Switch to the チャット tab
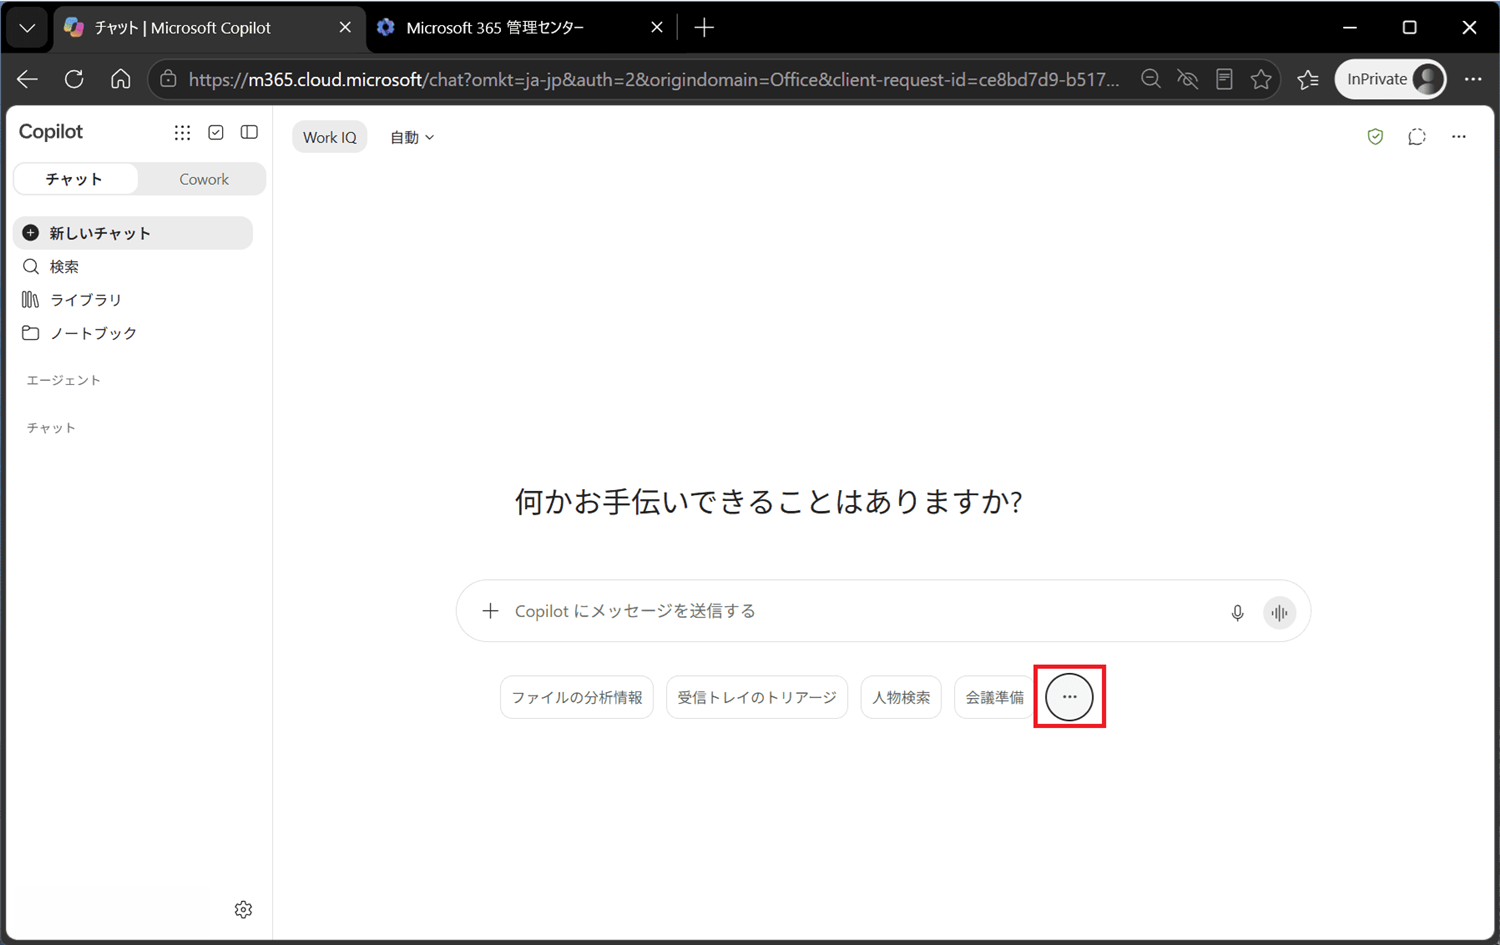 tap(75, 179)
